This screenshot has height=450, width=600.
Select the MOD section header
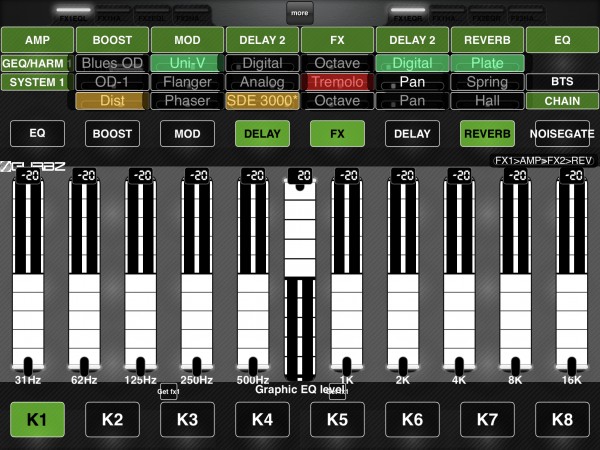point(188,40)
